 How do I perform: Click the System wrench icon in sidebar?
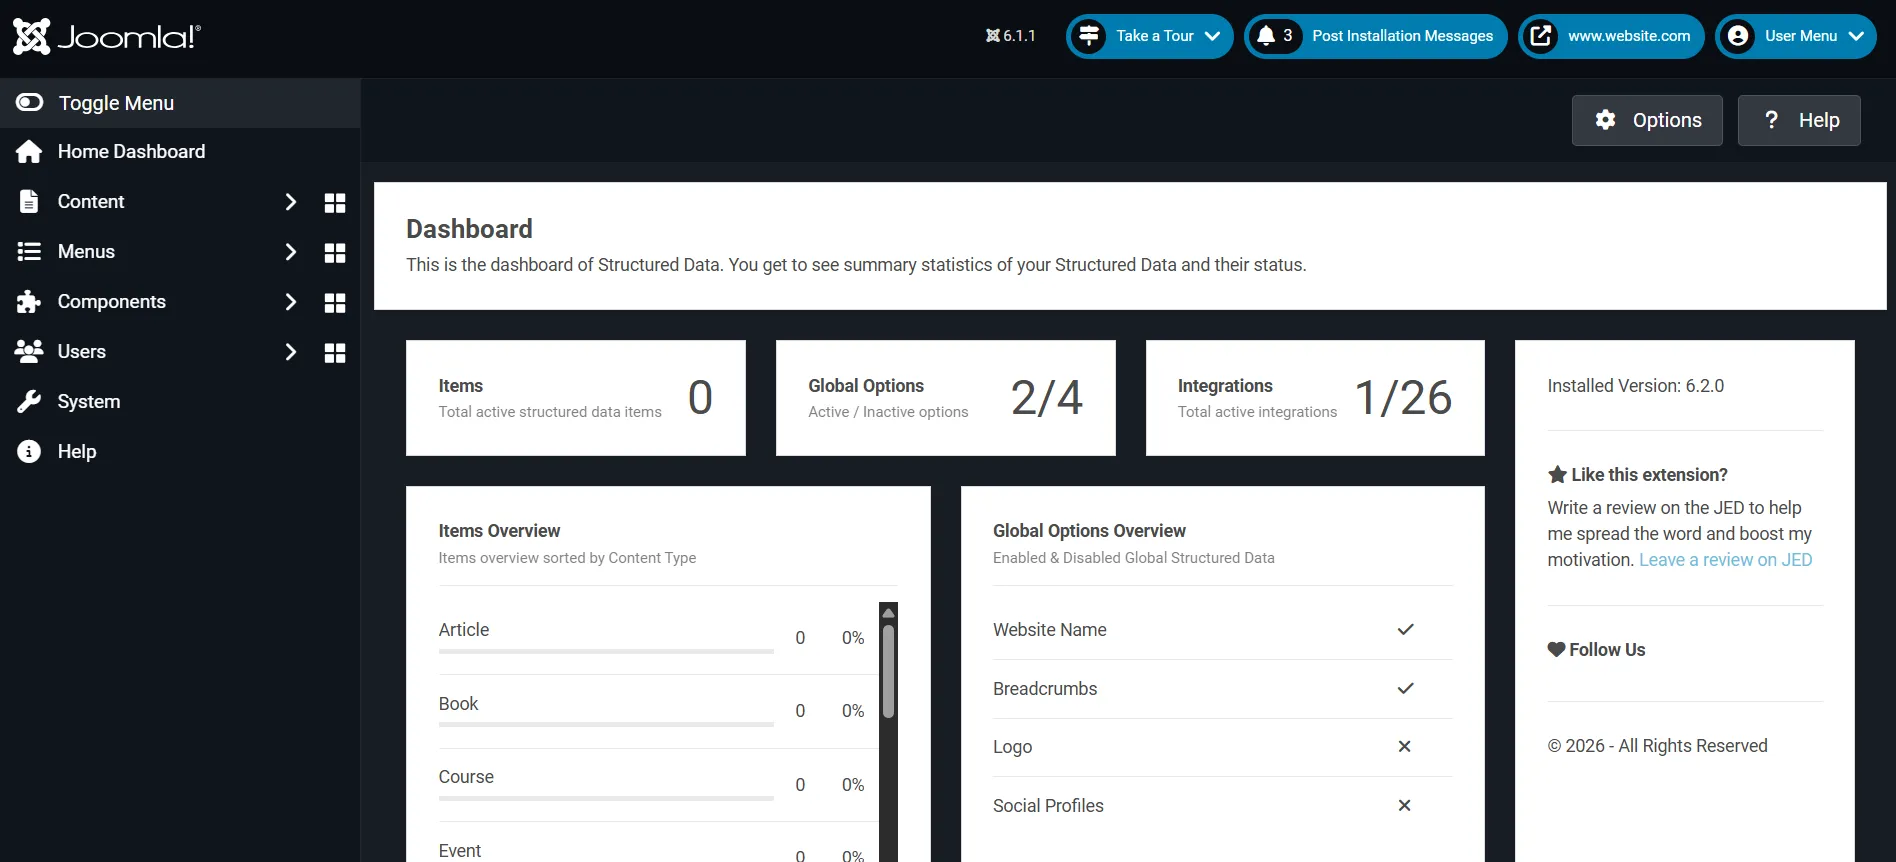point(29,401)
